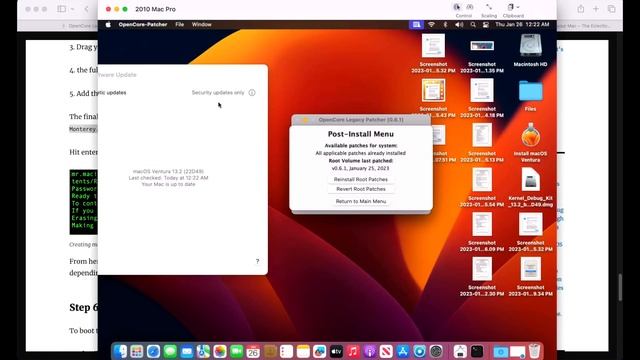Open the Reminders app in the dock
This screenshot has width=640, height=360.
(x=287, y=351)
